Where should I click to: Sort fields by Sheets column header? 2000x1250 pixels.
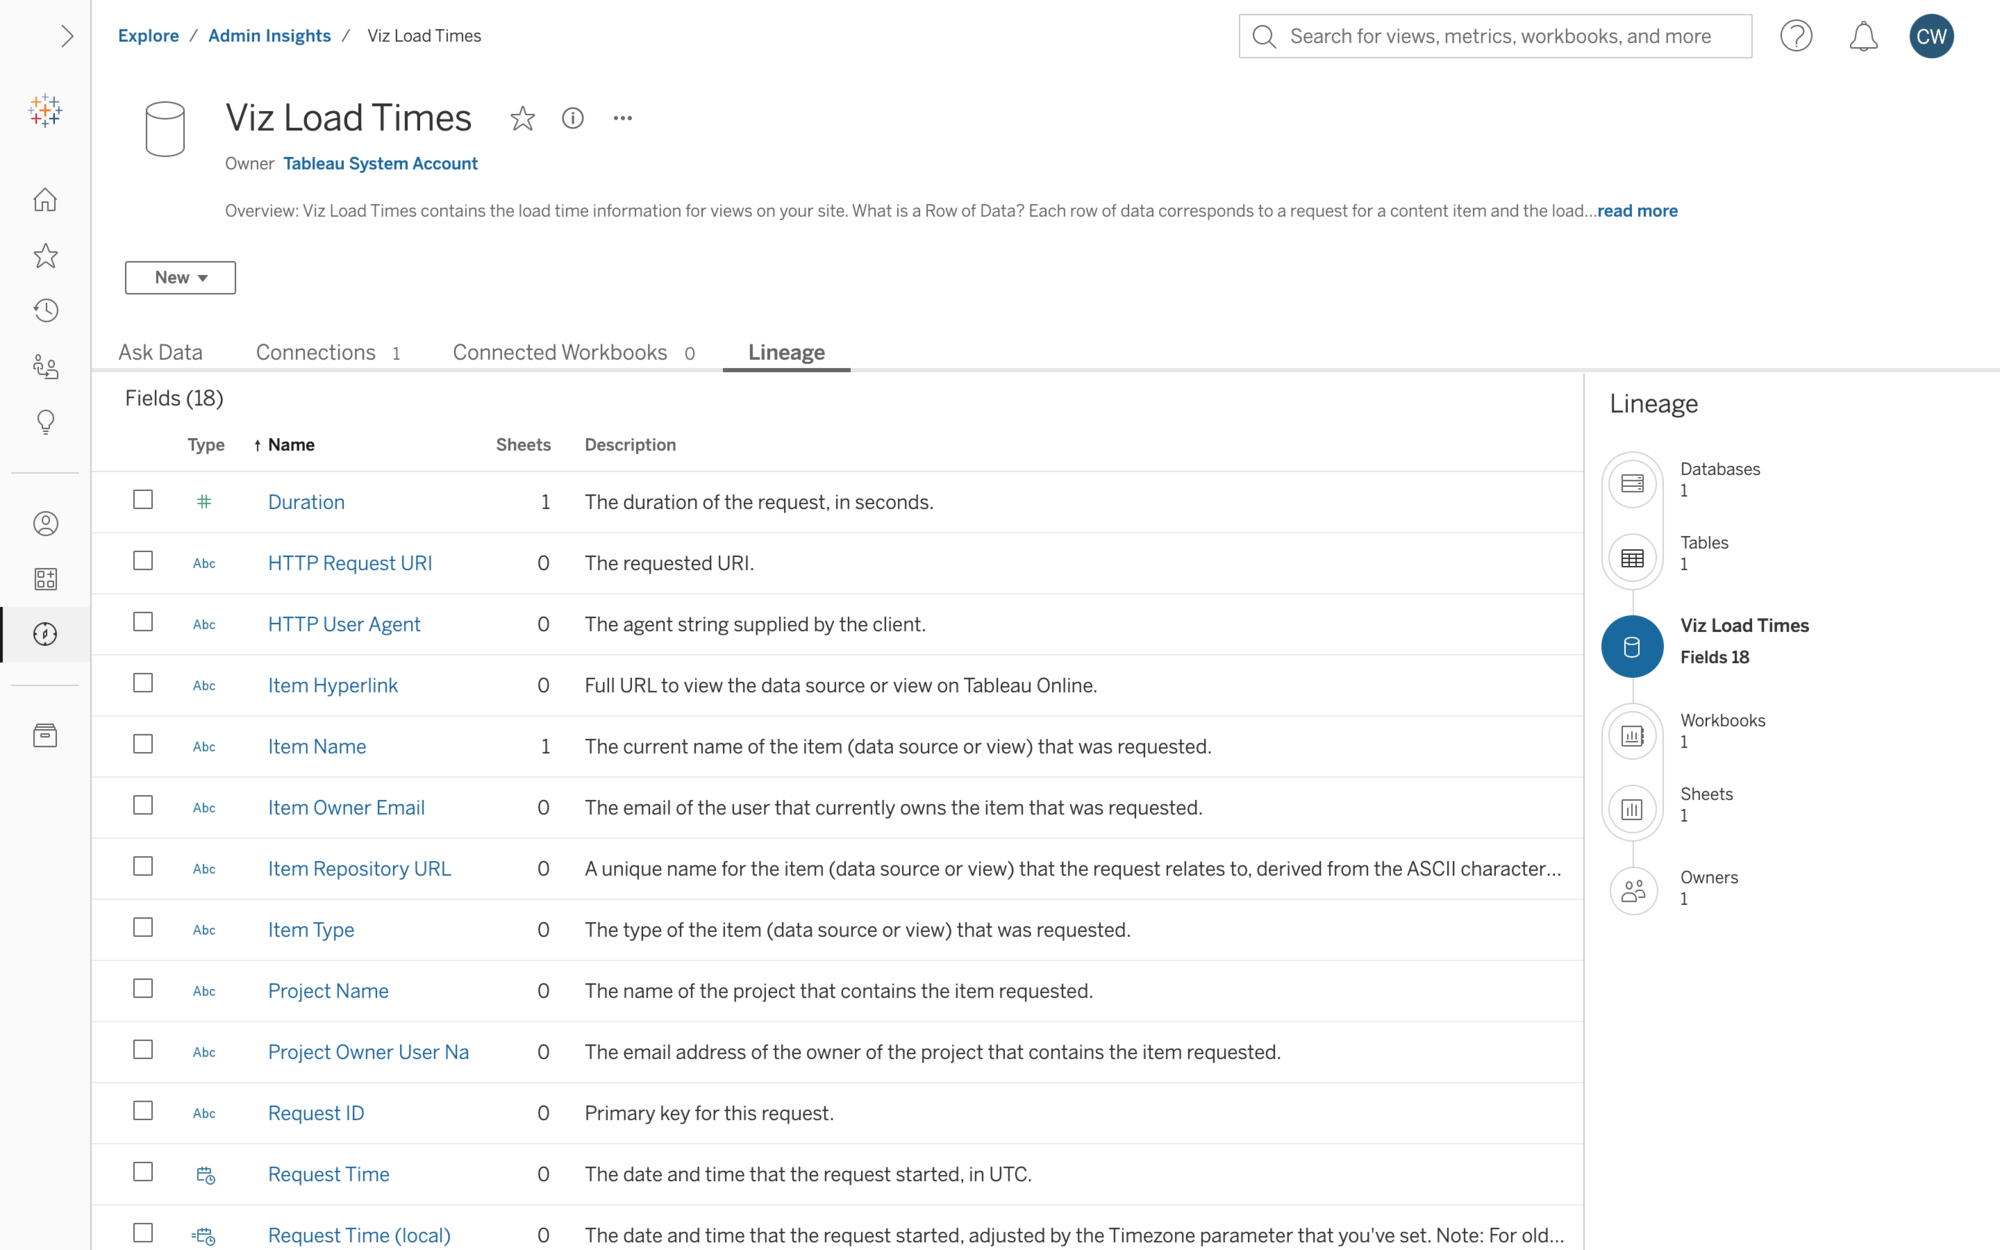tap(523, 445)
